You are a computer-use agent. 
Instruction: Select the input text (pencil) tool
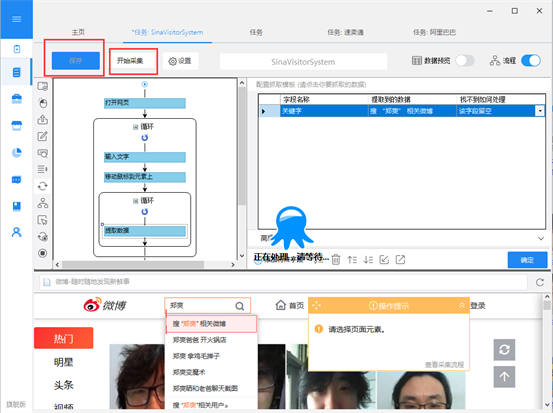pos(43,136)
